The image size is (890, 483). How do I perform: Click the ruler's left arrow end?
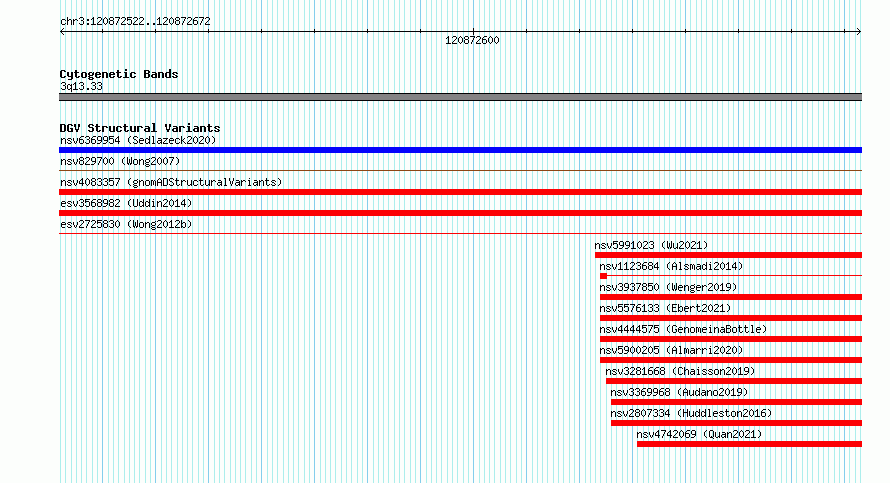62,32
